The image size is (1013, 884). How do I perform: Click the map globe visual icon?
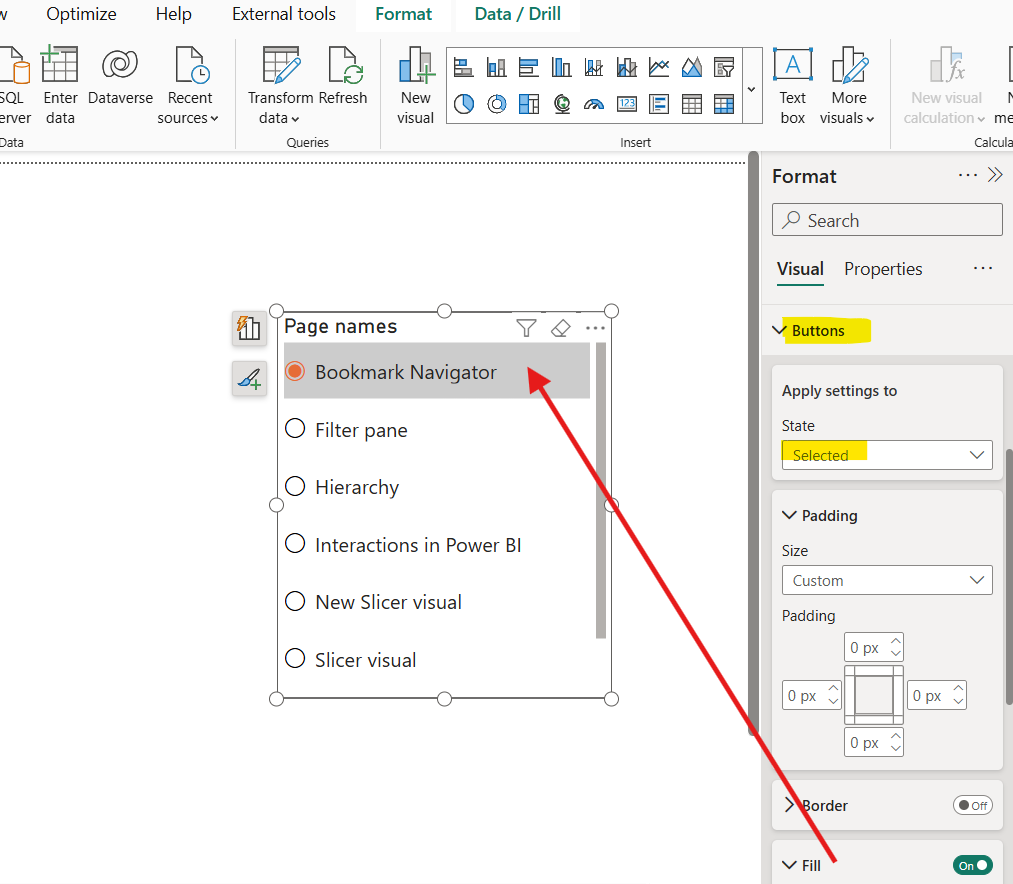(x=562, y=103)
